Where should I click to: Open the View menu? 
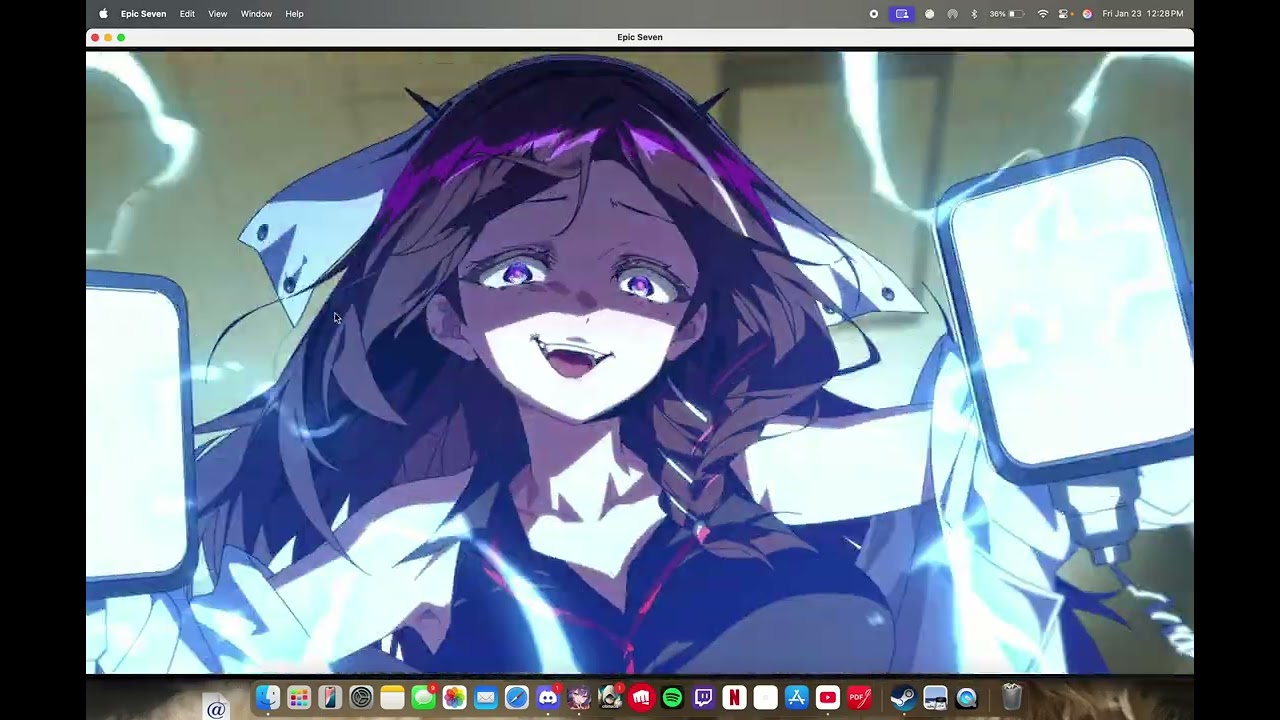pyautogui.click(x=217, y=14)
